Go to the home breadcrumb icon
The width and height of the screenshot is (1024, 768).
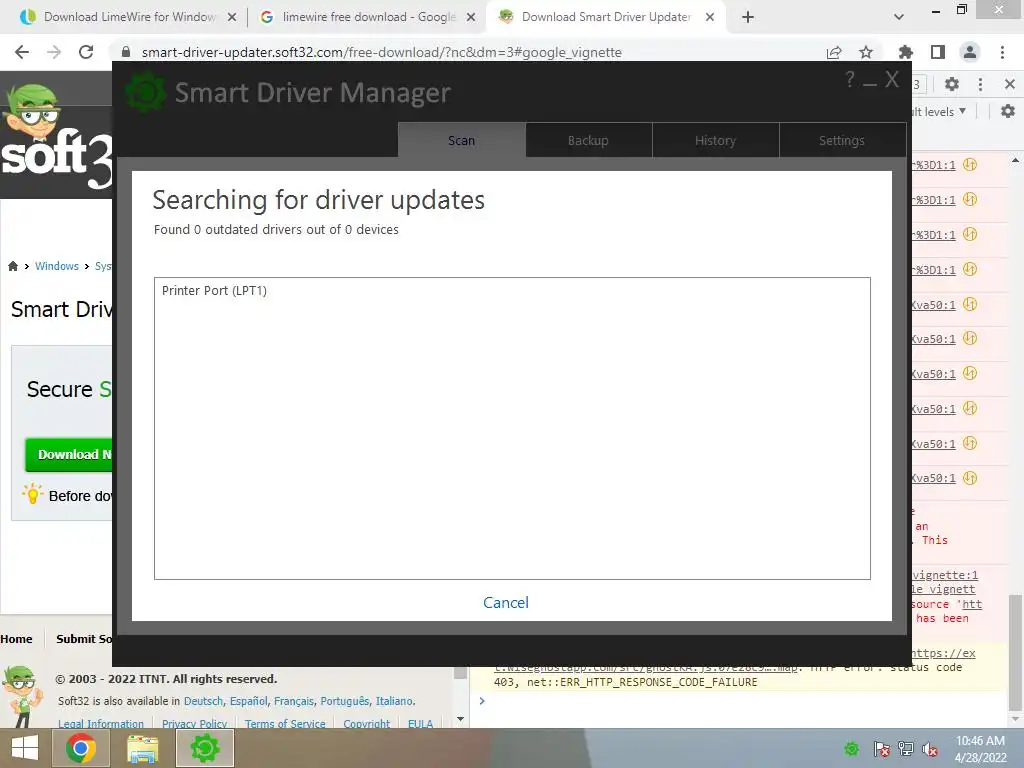click(x=13, y=266)
